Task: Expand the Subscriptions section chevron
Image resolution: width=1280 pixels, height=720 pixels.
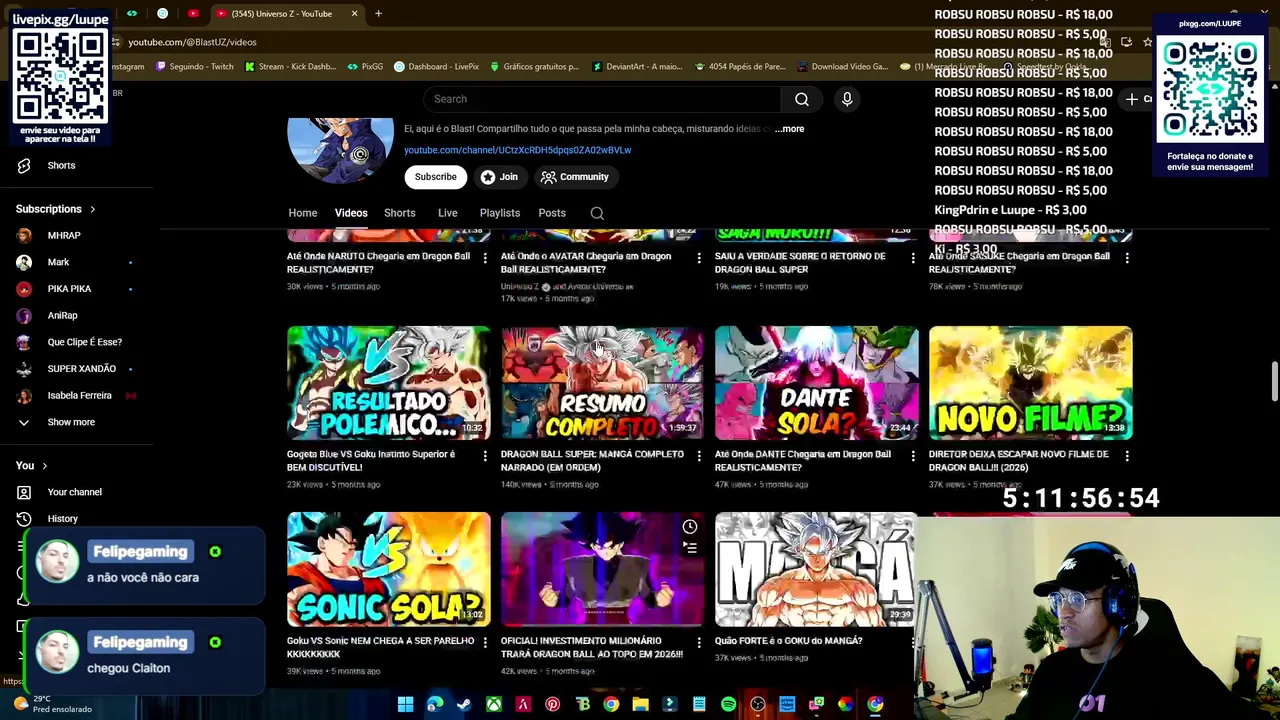Action: click(x=92, y=210)
